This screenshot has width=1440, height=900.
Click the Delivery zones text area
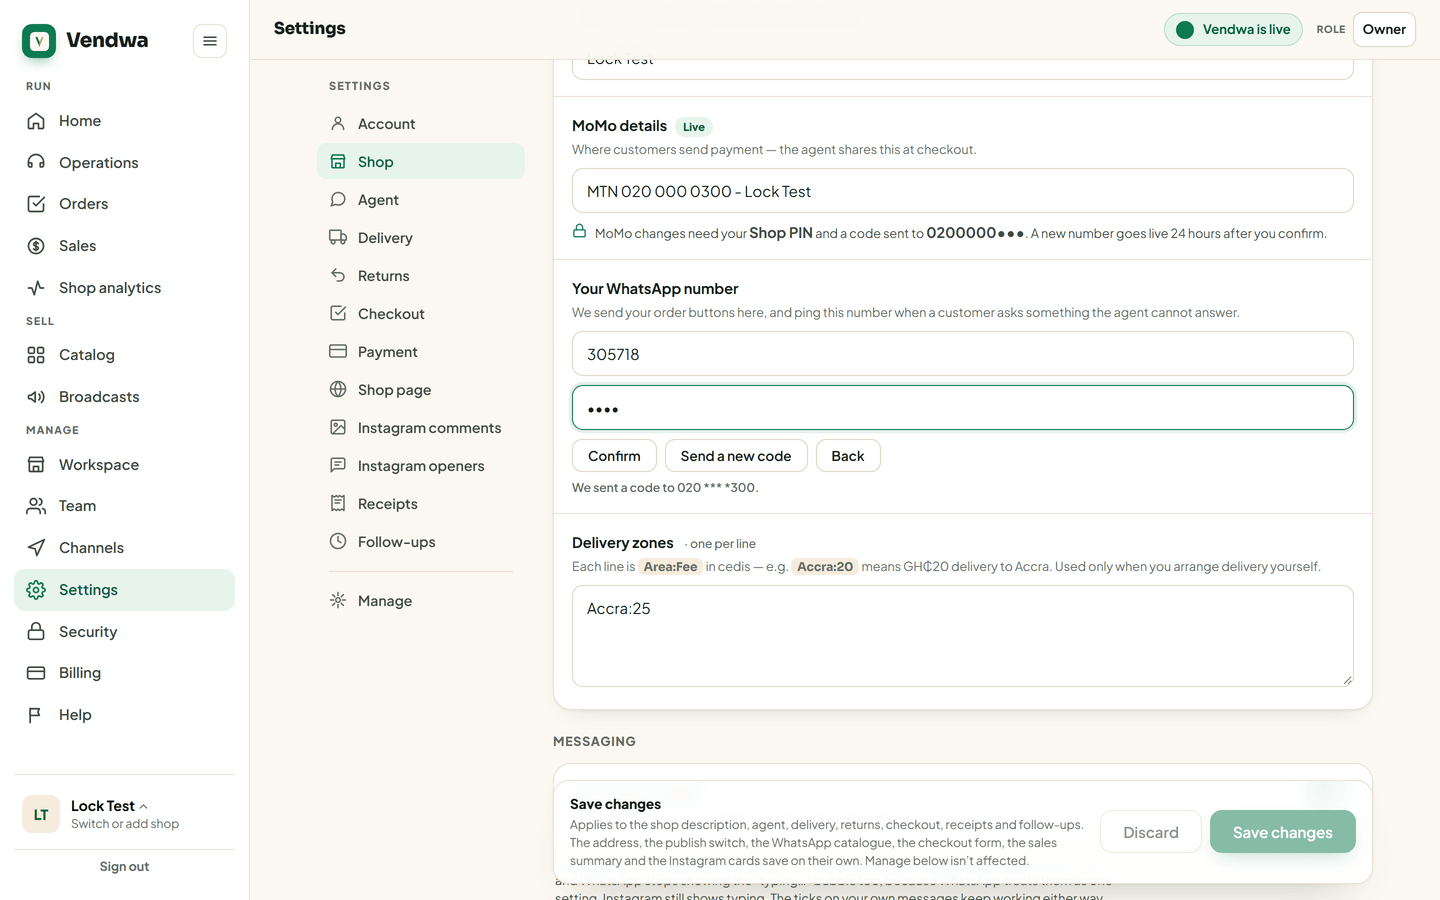pos(963,636)
